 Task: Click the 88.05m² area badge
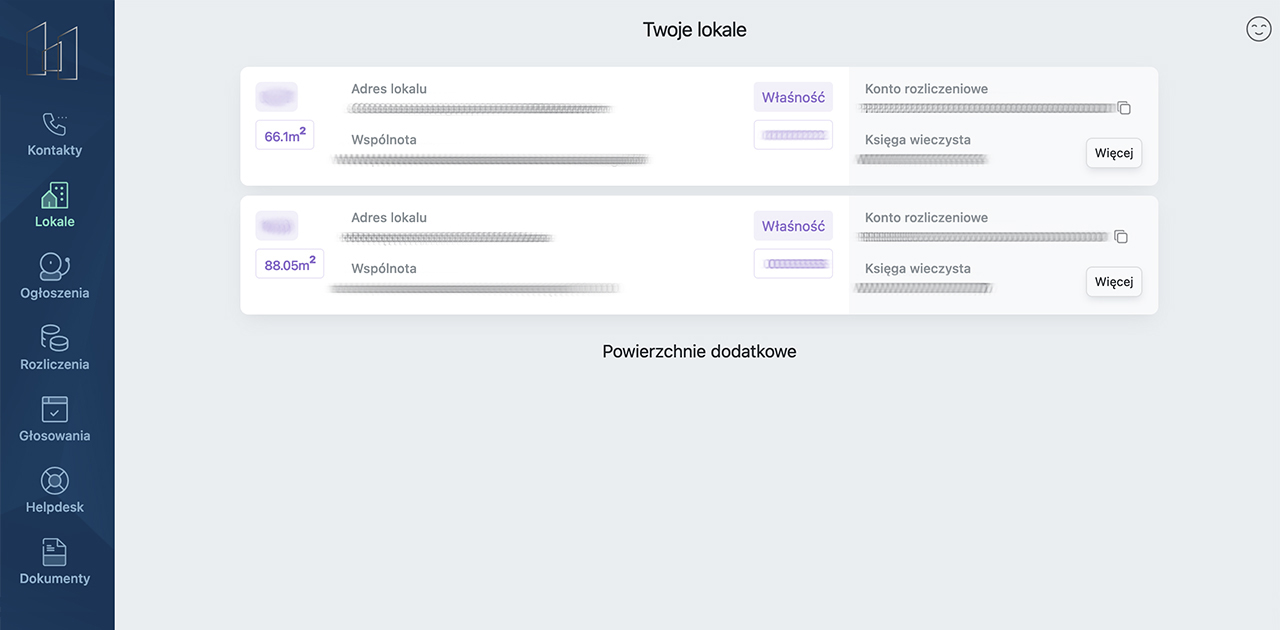(290, 265)
